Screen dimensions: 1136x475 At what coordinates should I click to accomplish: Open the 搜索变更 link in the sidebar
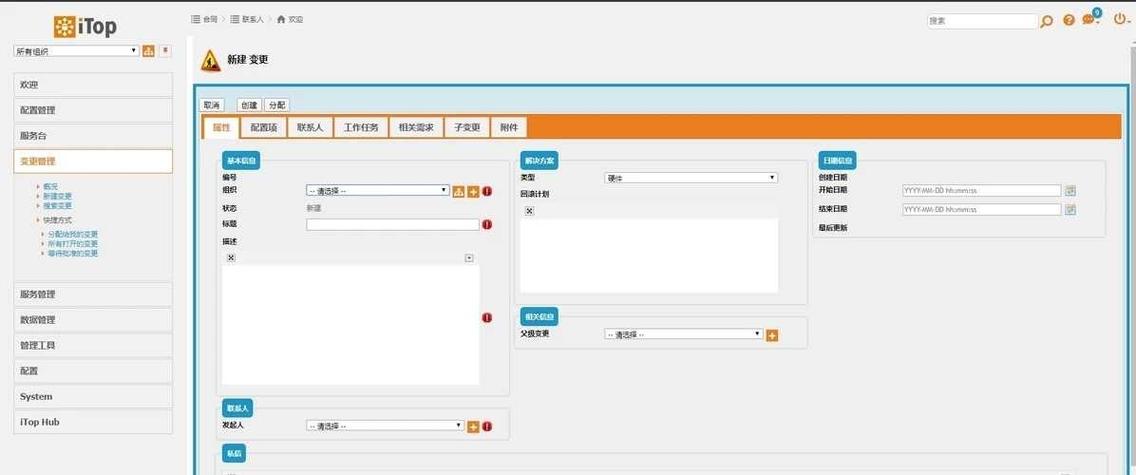pyautogui.click(x=58, y=205)
